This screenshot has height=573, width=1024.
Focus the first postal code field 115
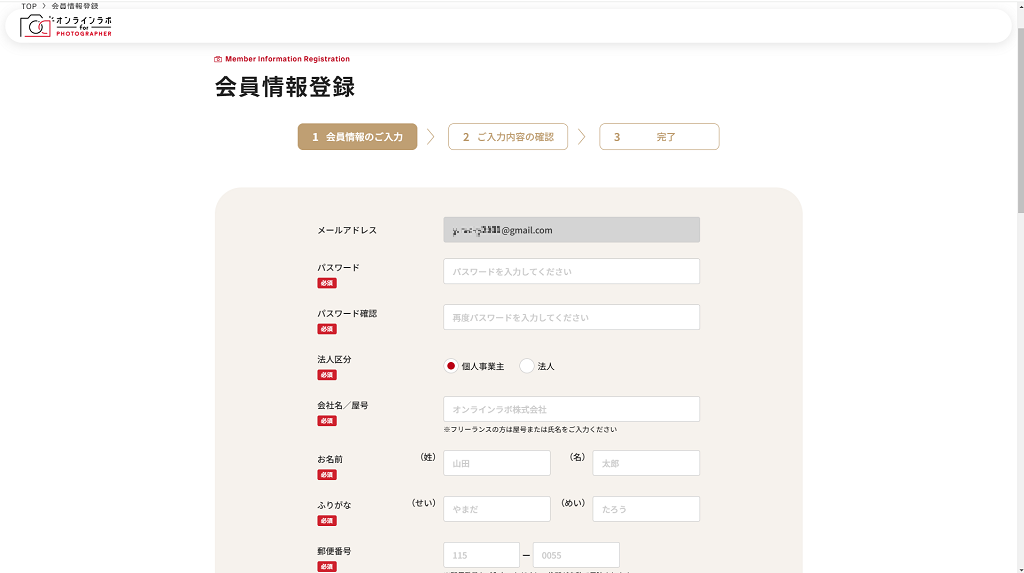click(481, 555)
